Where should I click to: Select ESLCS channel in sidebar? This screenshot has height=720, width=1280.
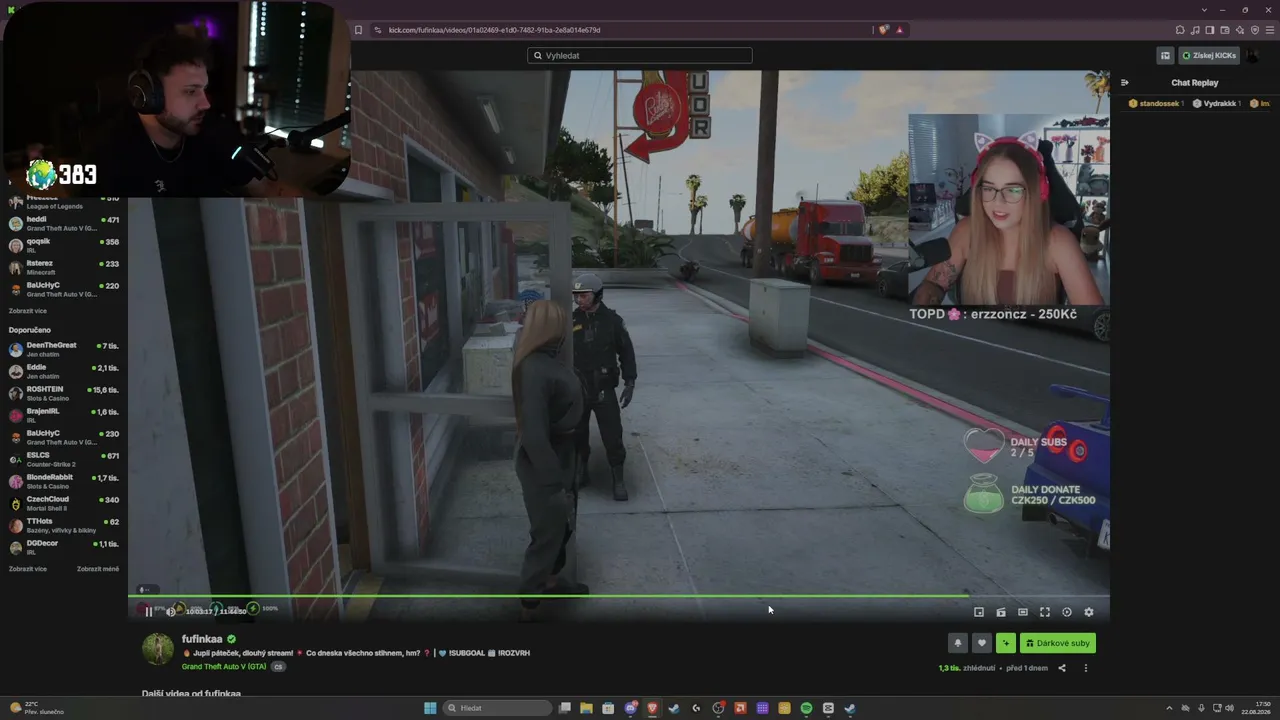coord(64,459)
